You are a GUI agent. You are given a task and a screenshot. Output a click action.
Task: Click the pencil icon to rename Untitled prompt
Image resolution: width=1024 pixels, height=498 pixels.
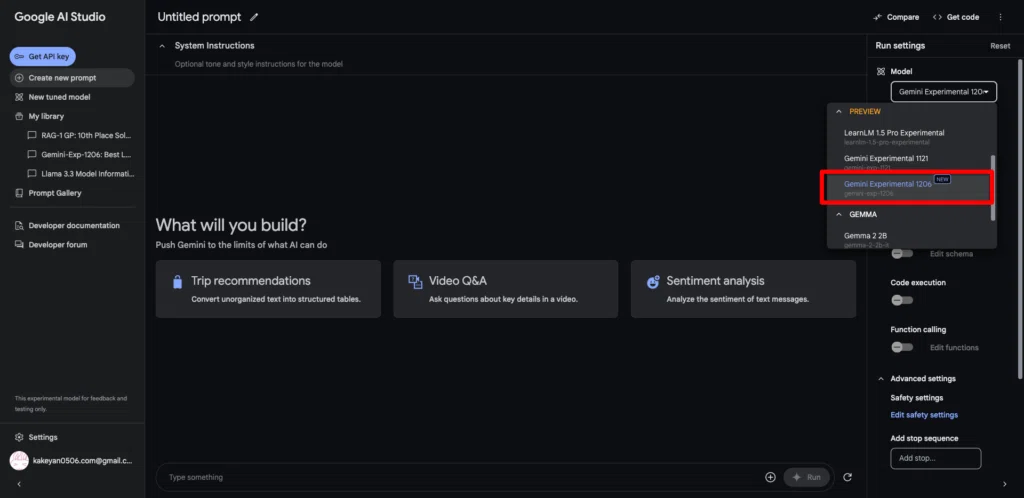click(254, 18)
